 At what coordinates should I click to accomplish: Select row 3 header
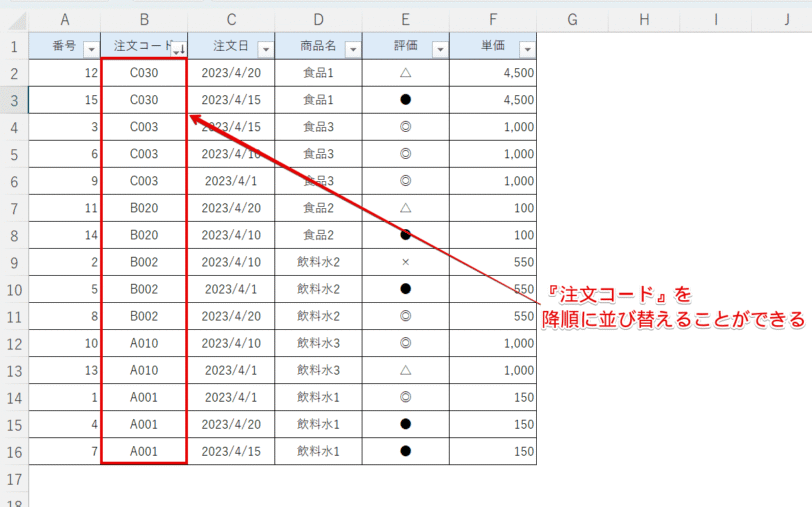14,100
